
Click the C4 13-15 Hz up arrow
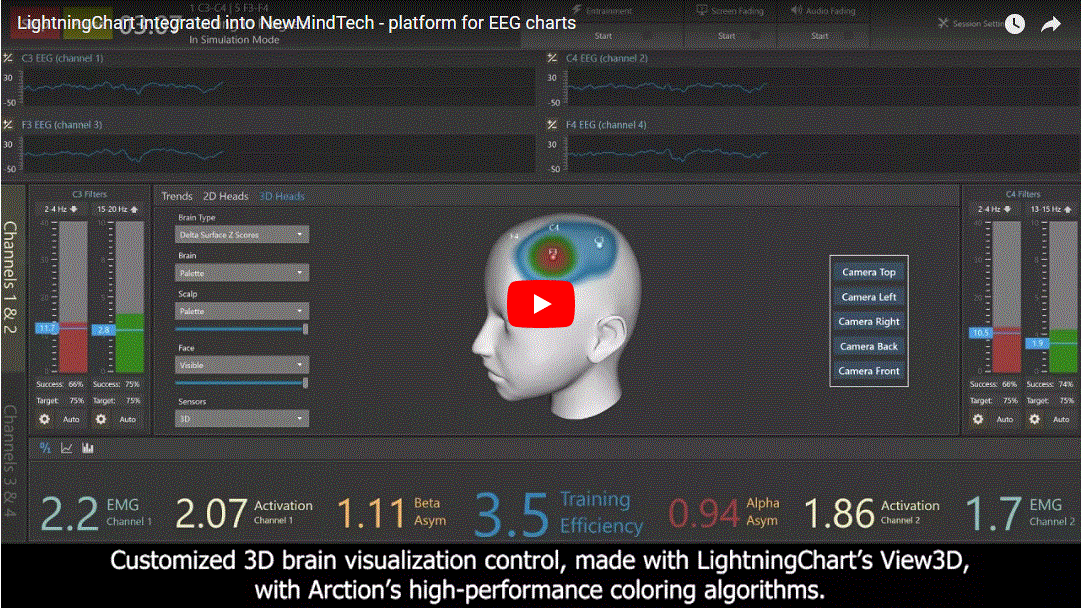(1068, 209)
